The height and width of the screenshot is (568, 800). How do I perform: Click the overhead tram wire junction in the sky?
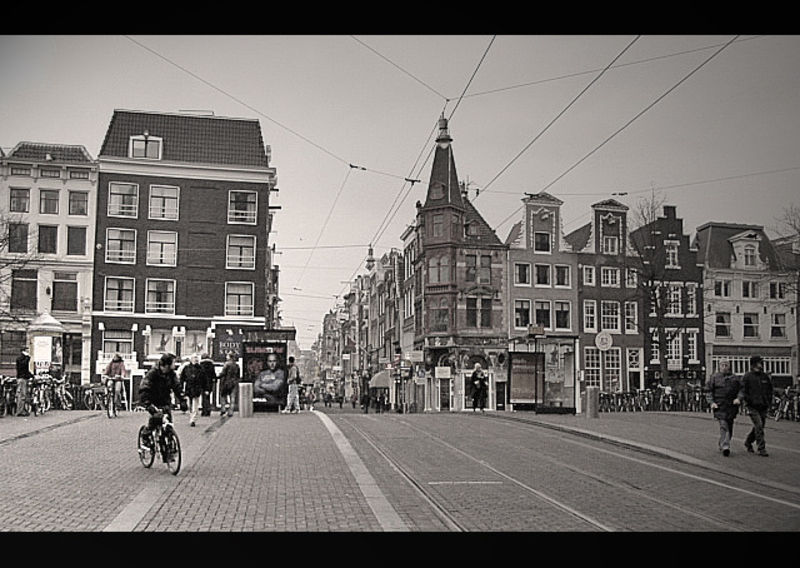coord(412,180)
